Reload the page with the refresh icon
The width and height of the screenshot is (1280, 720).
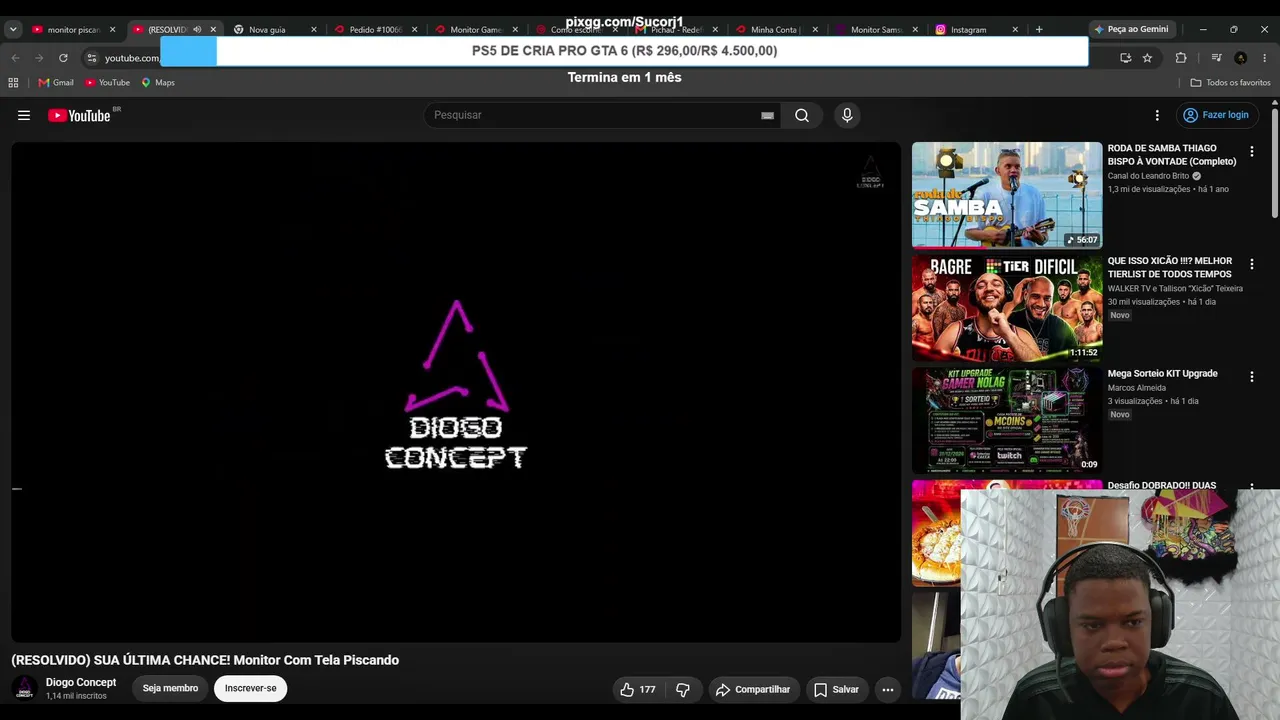[63, 58]
